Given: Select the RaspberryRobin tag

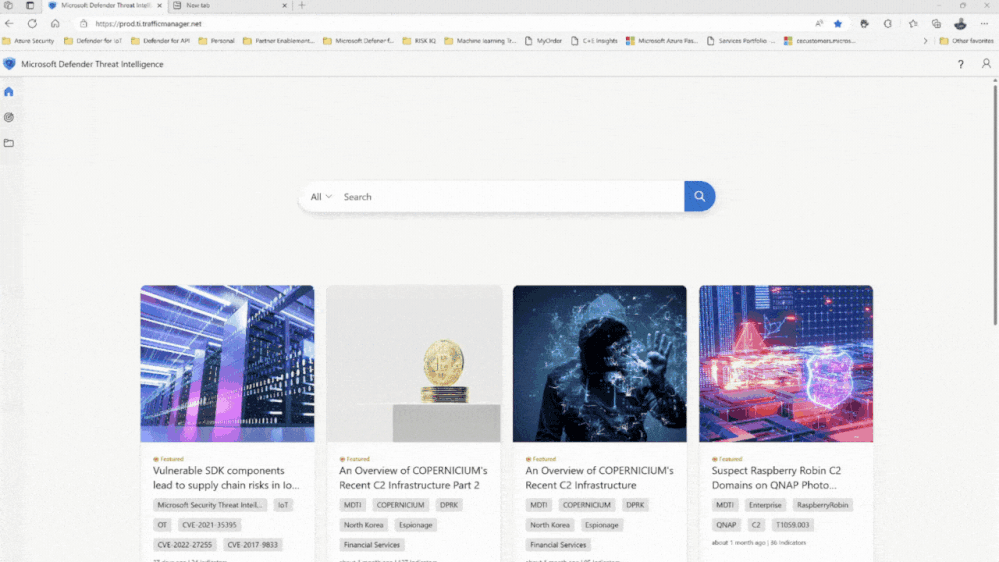Looking at the screenshot, I should 823,505.
